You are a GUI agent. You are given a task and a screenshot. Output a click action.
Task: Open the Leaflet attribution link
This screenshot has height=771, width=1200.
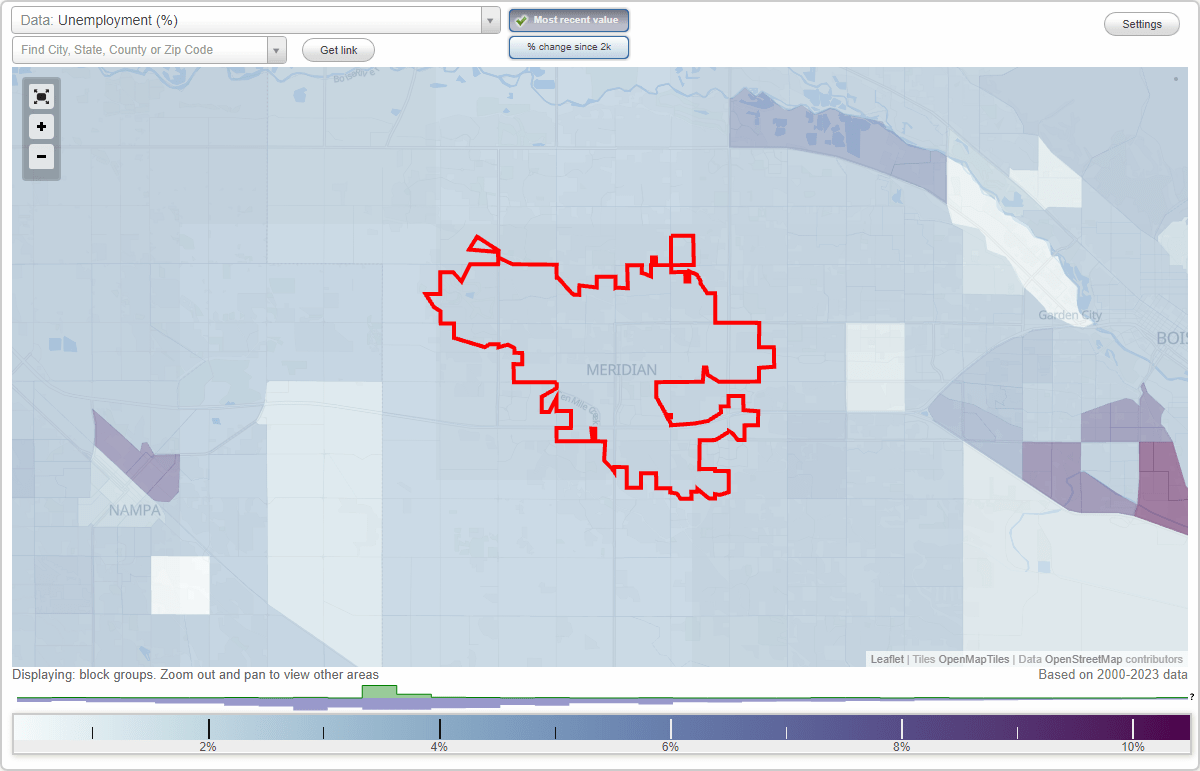pyautogui.click(x=887, y=659)
